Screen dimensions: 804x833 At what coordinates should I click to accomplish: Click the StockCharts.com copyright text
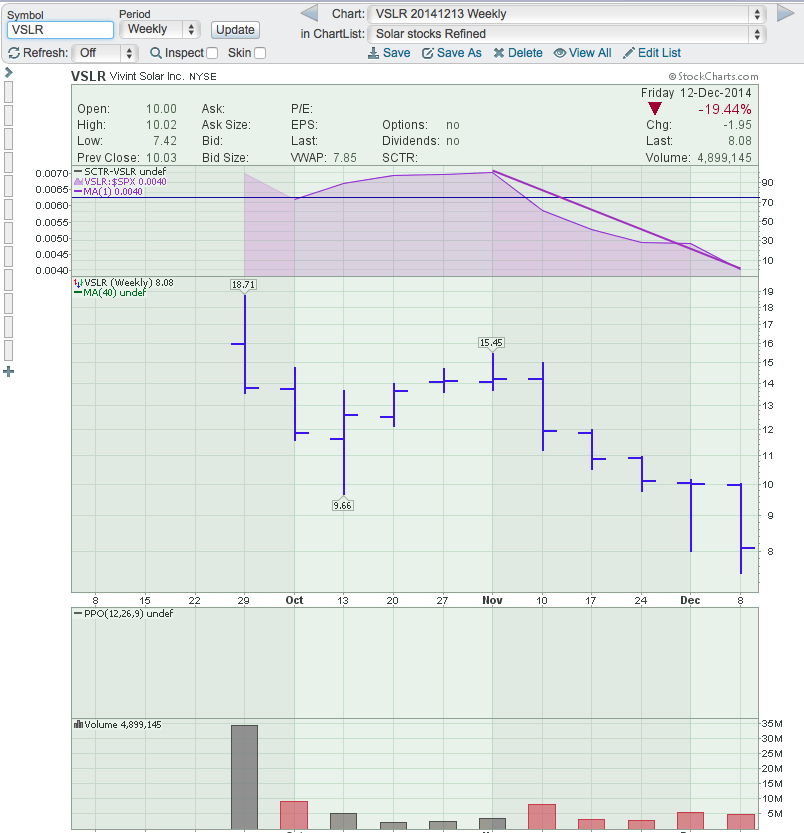[713, 76]
